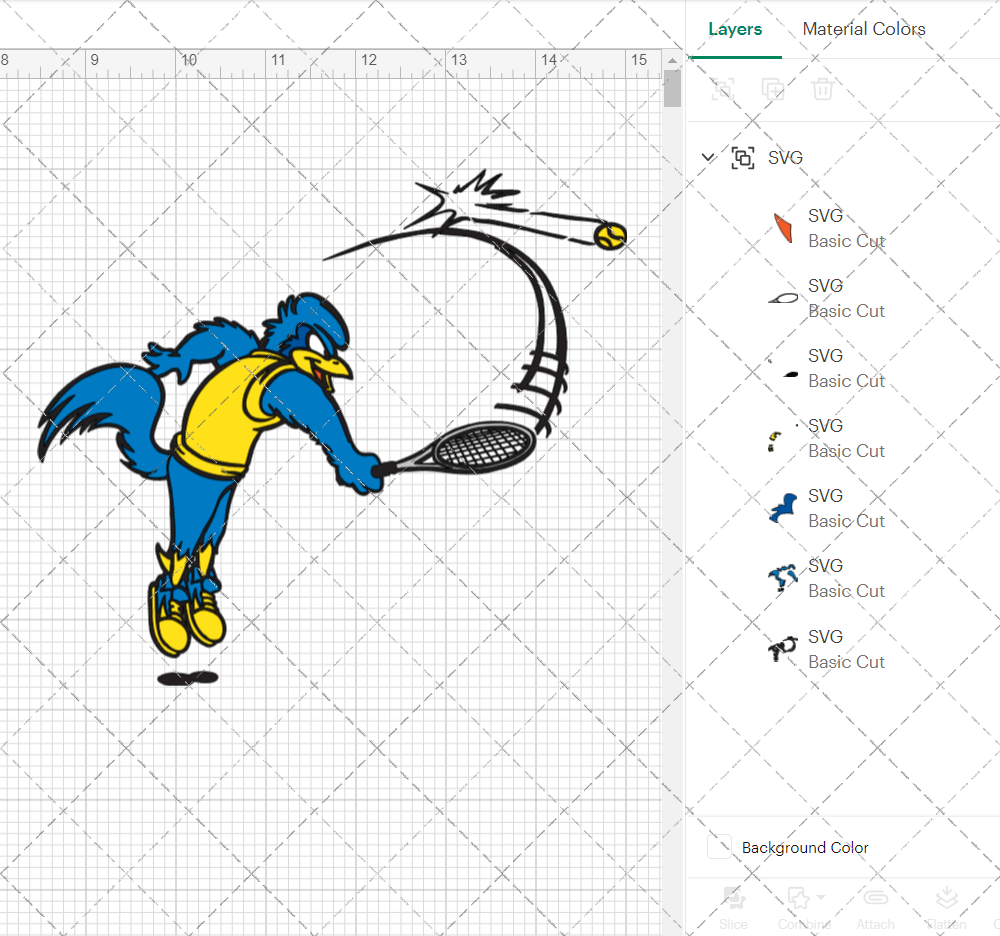Click the Group icon in layers toolbar
The width and height of the screenshot is (1000, 936).
coord(723,89)
